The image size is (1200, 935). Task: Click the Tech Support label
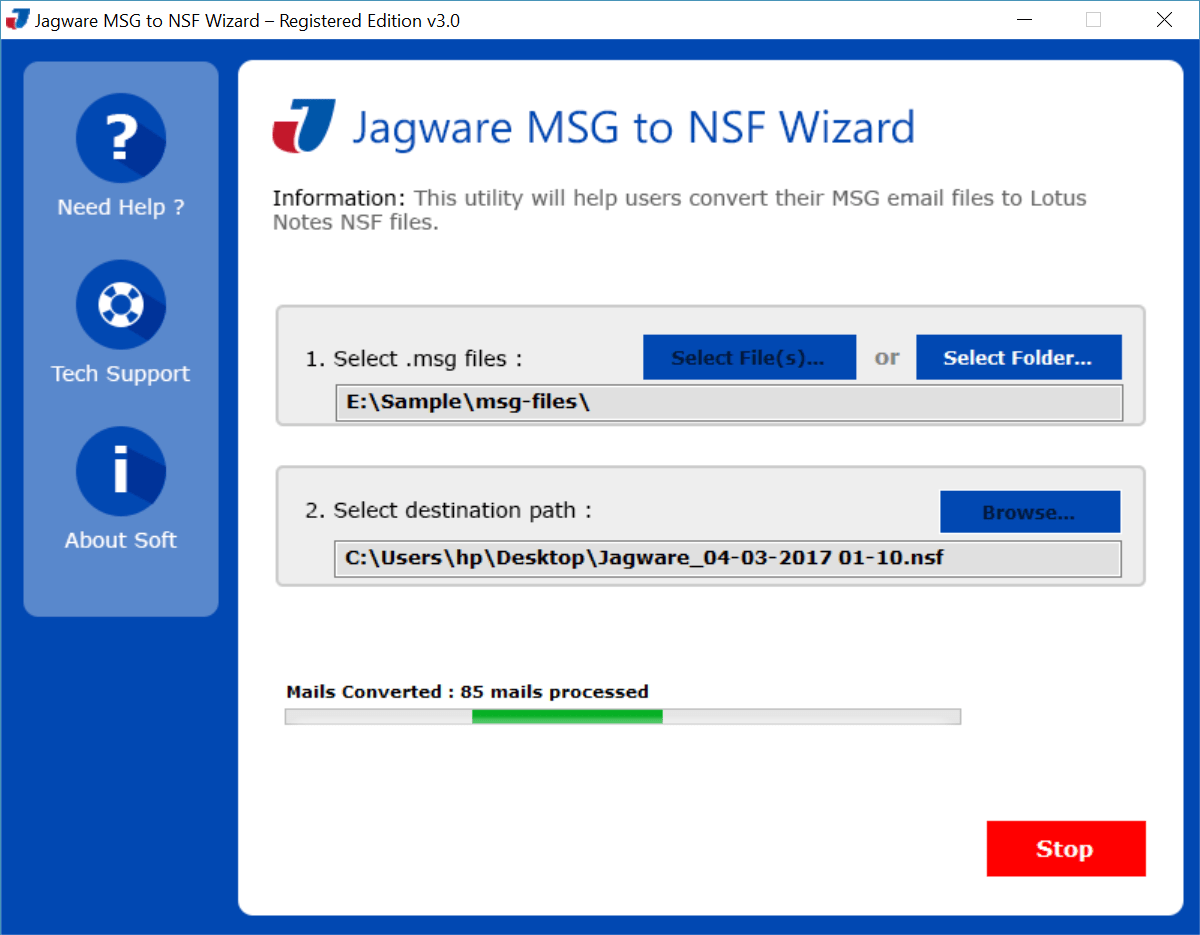point(120,373)
